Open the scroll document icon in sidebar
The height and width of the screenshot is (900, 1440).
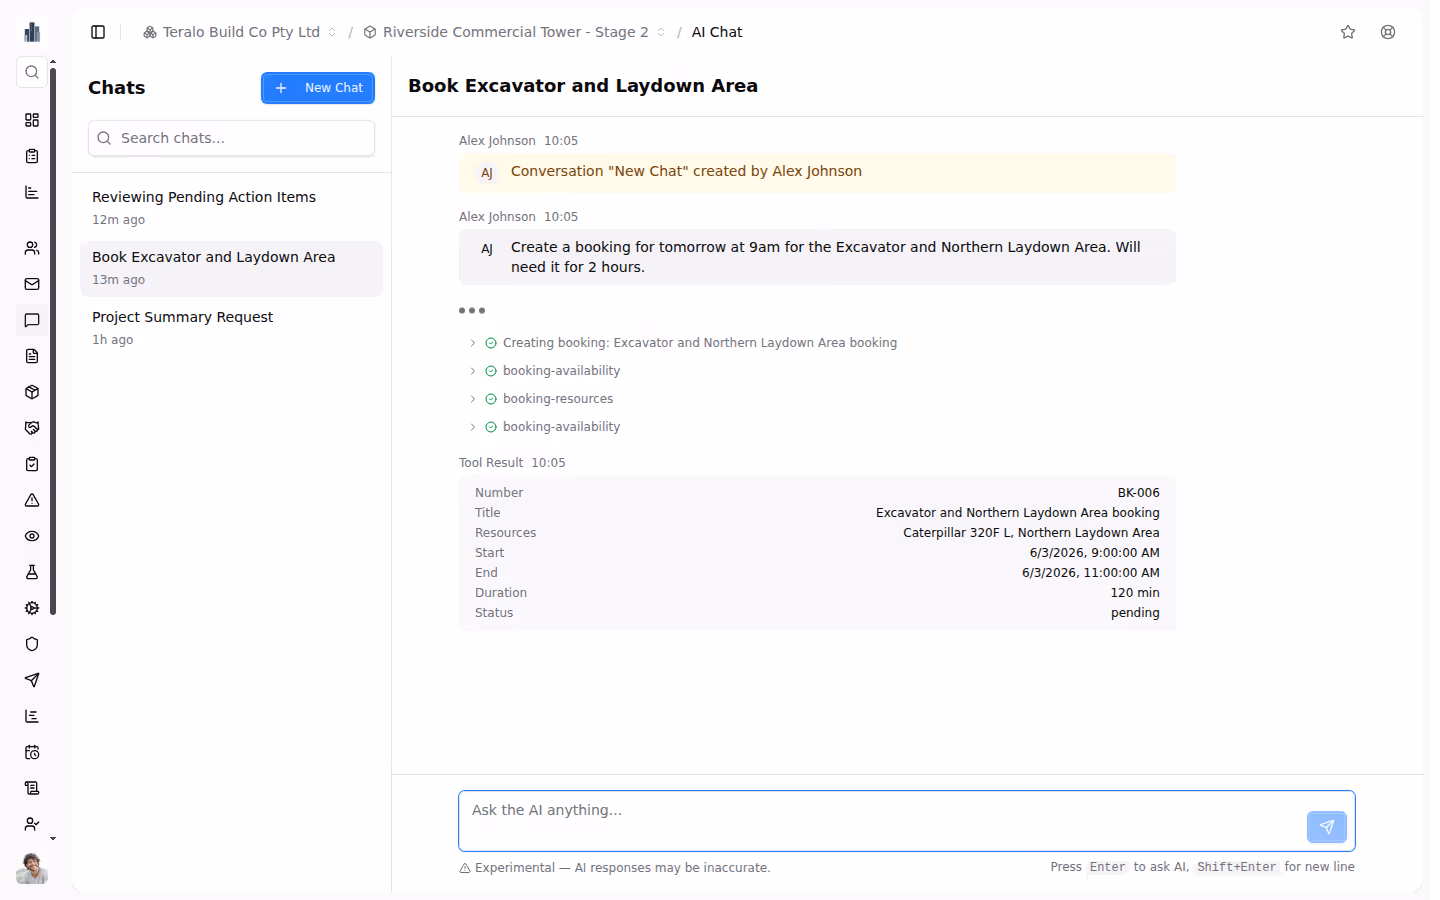click(32, 788)
